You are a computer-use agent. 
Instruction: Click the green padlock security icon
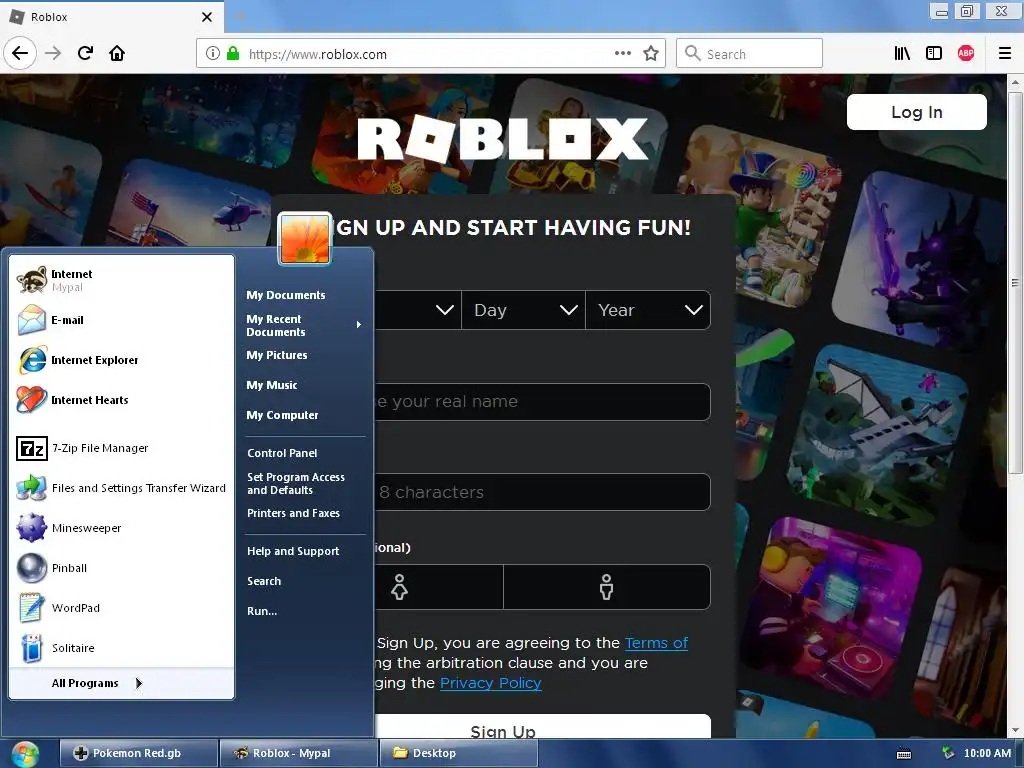pos(232,53)
